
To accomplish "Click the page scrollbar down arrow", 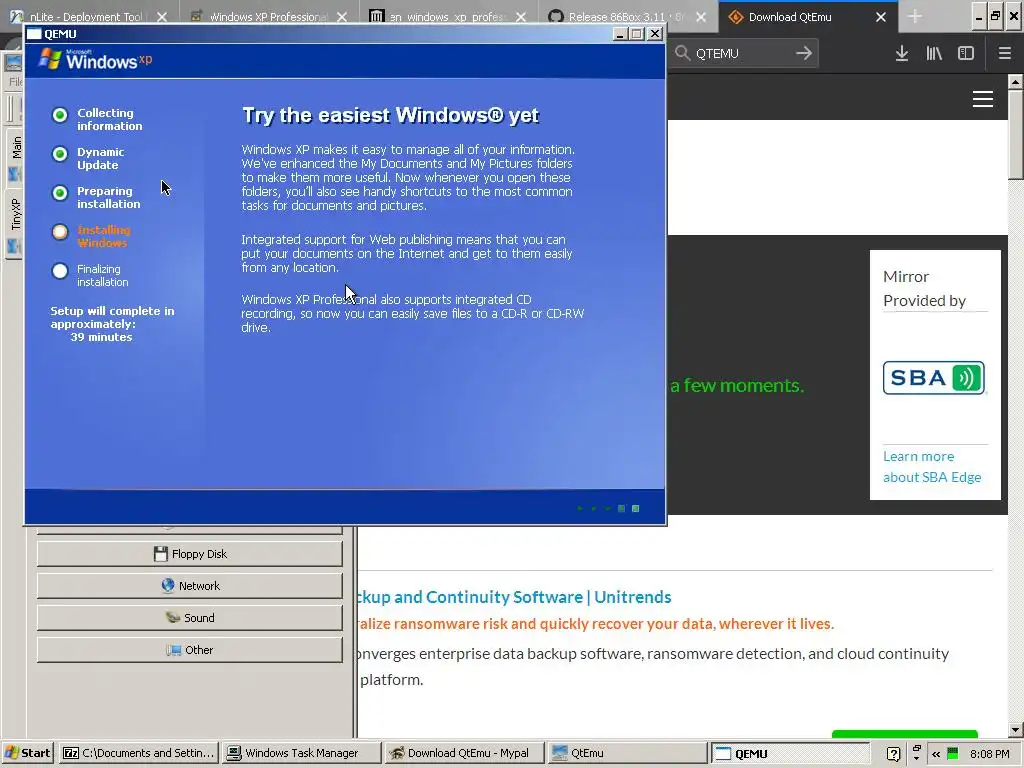I will point(1016,729).
